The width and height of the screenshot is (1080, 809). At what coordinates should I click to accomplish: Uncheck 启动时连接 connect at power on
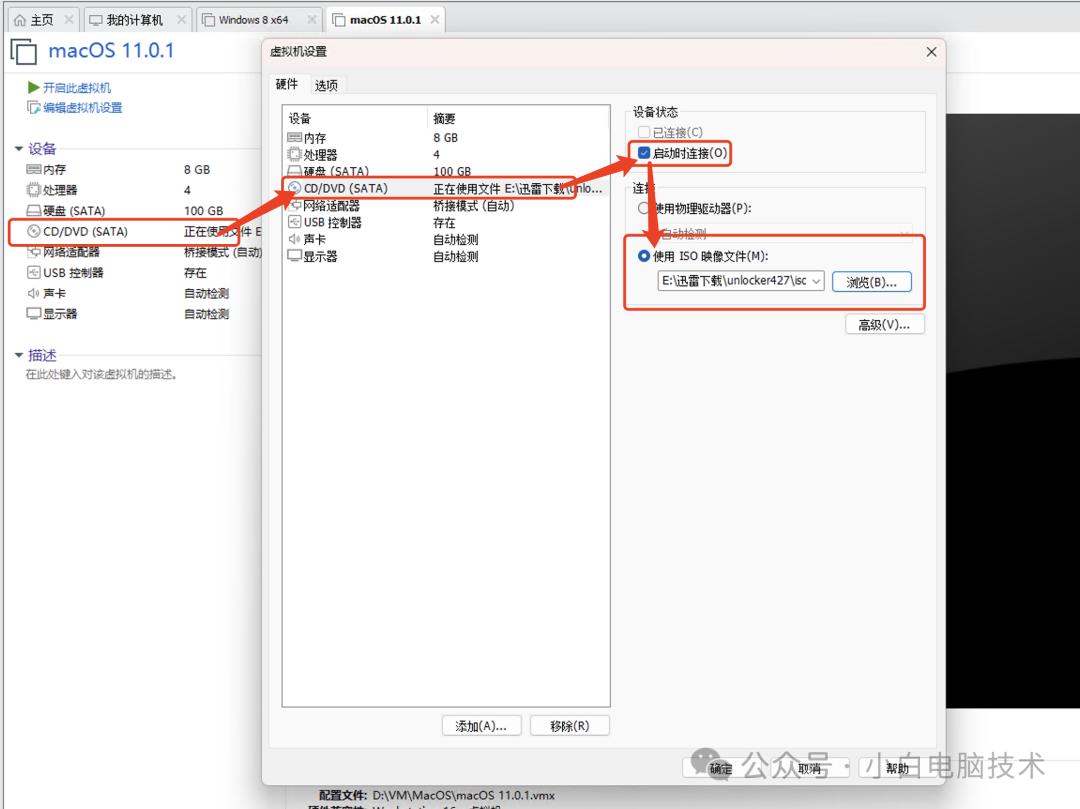pos(645,153)
